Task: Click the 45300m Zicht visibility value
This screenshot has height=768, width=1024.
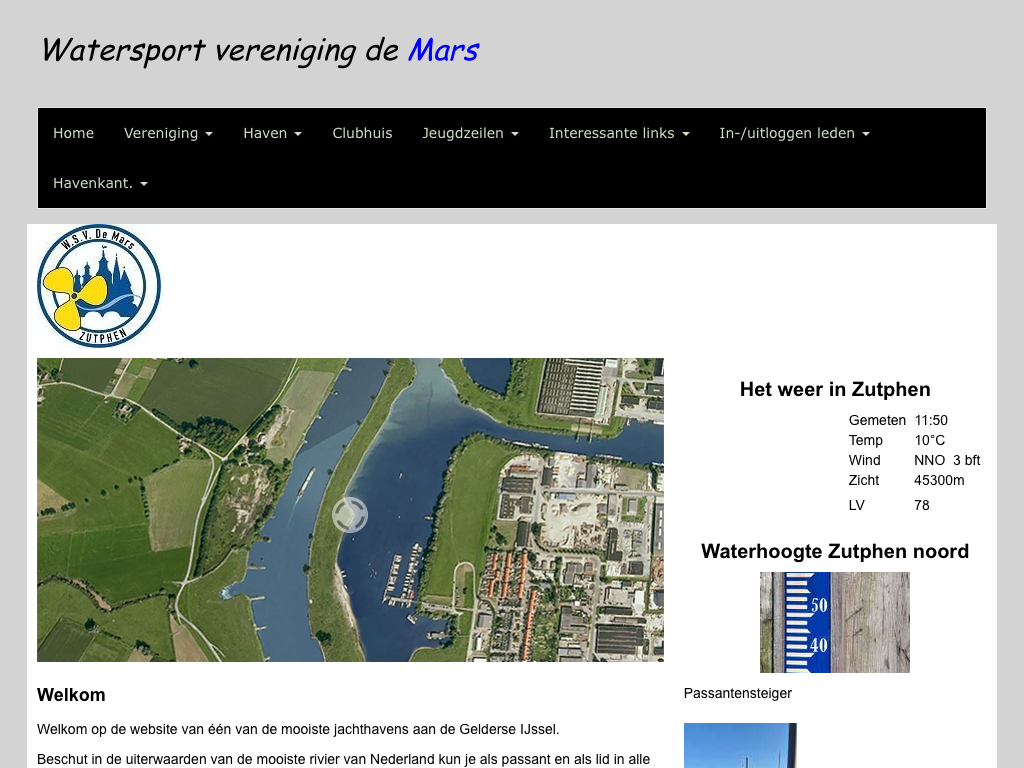Action: coord(939,480)
